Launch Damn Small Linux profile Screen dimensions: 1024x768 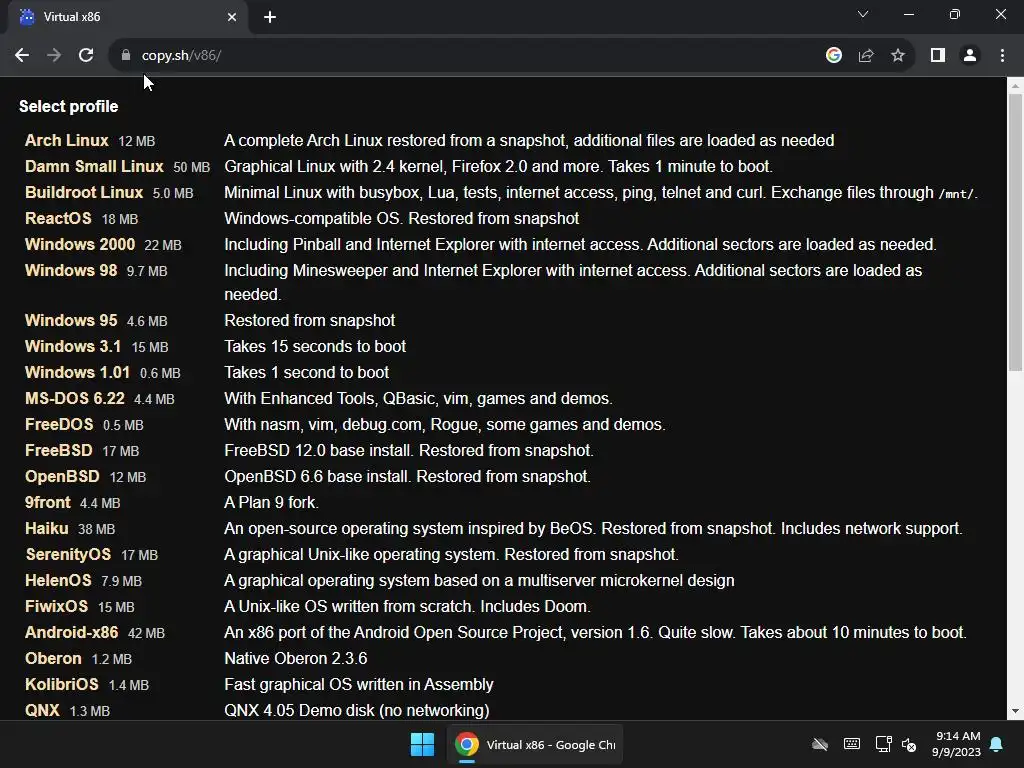94,167
